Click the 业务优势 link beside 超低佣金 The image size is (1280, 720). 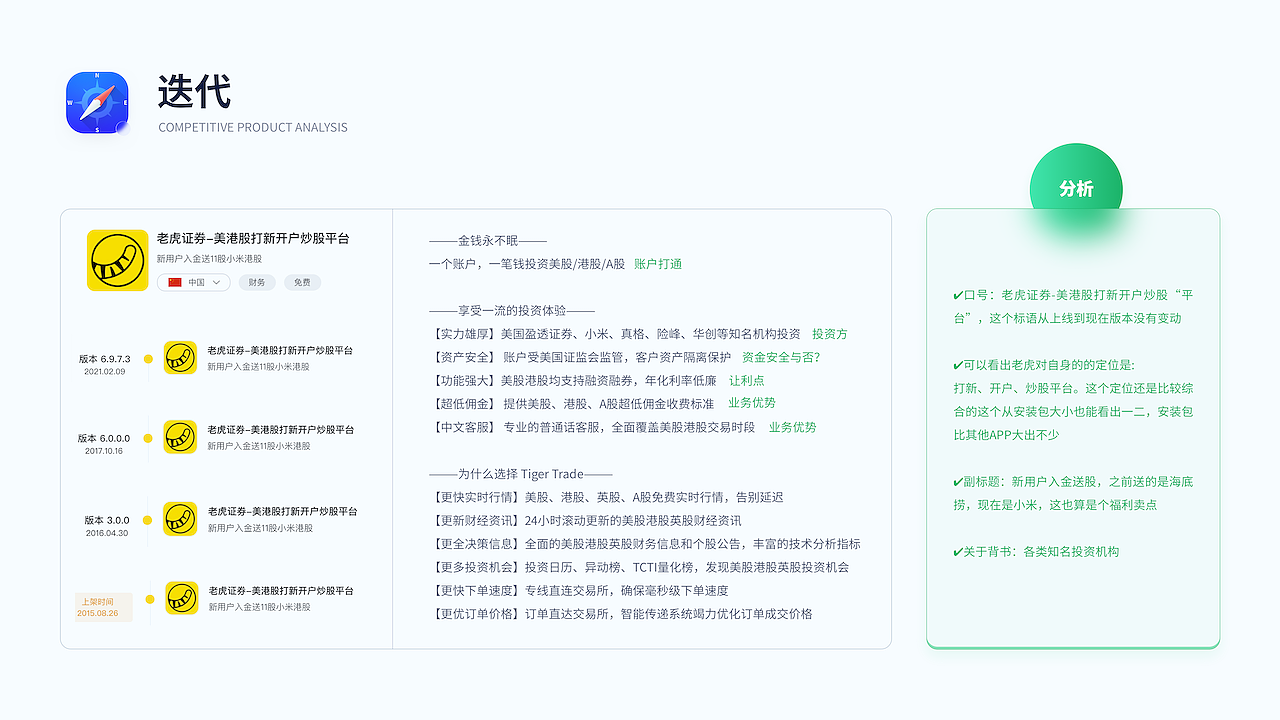point(752,403)
